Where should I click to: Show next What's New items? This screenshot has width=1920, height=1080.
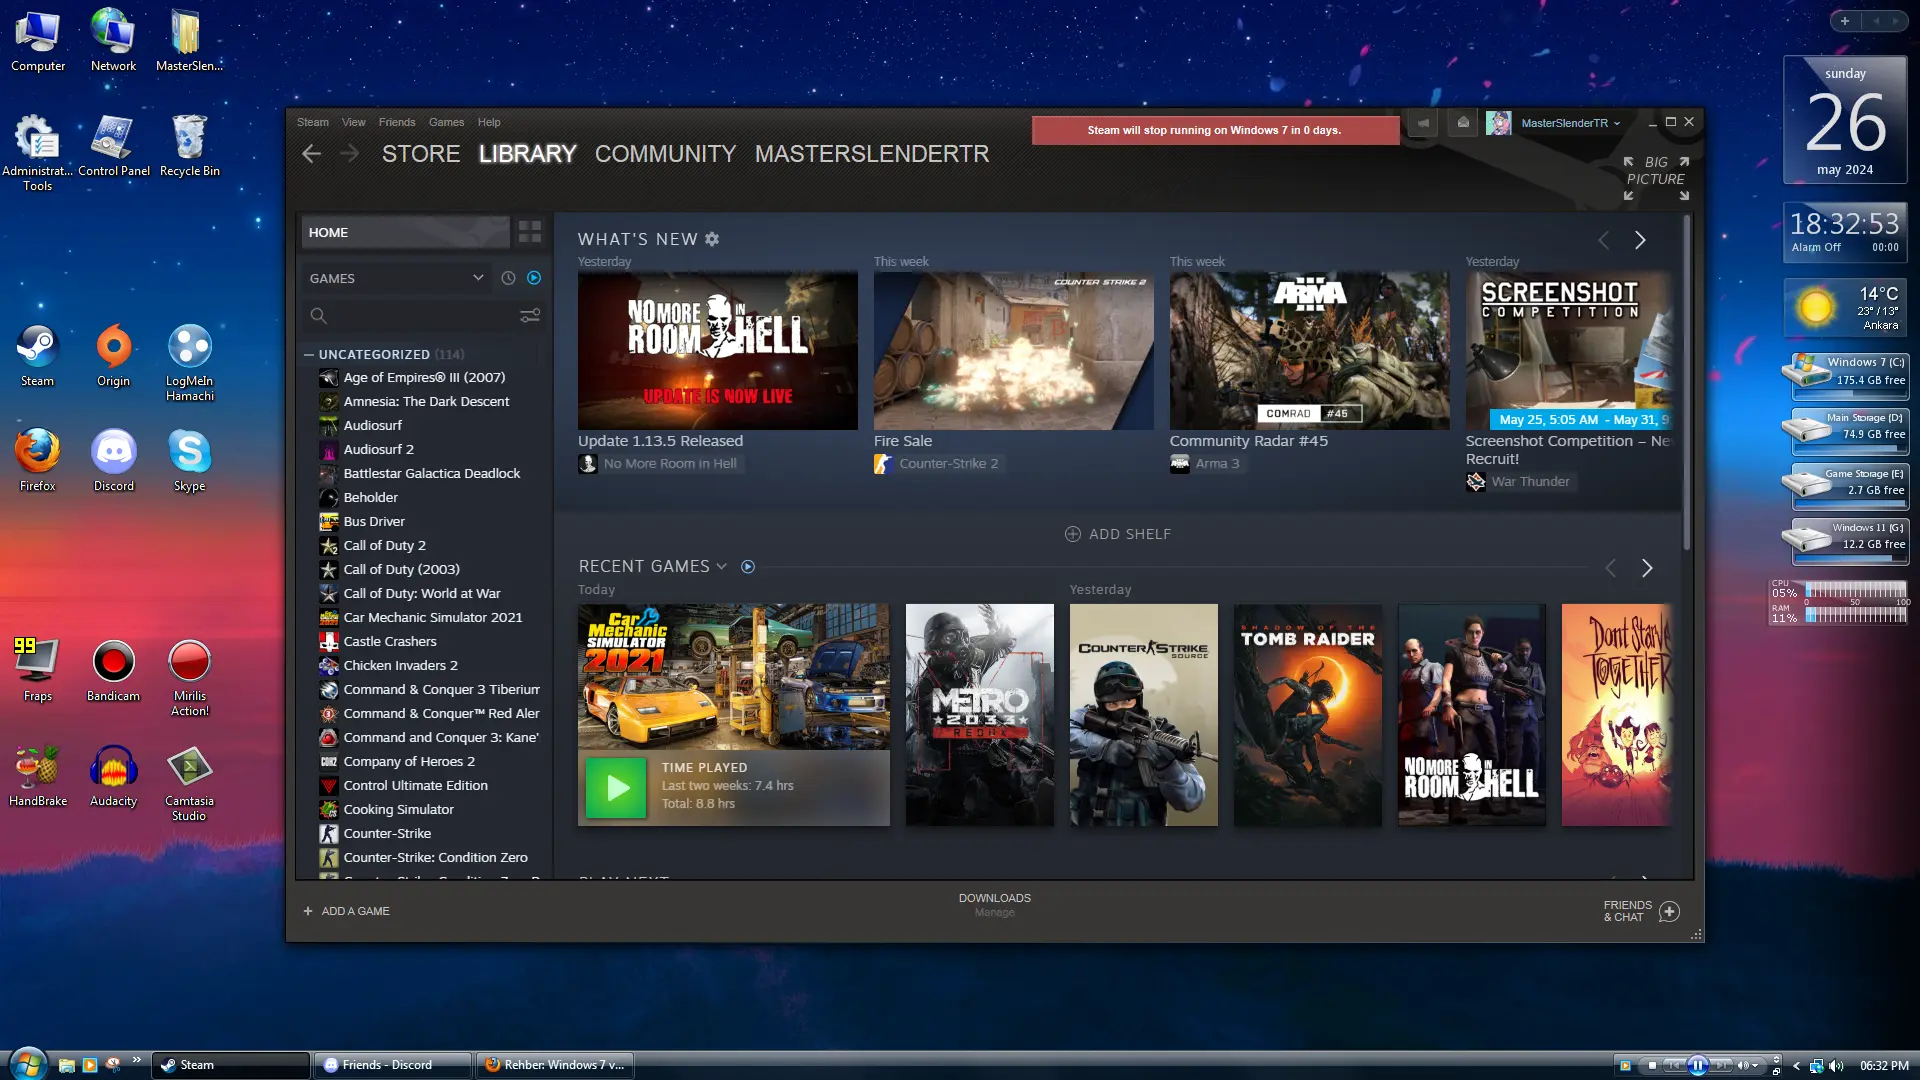coord(1640,240)
